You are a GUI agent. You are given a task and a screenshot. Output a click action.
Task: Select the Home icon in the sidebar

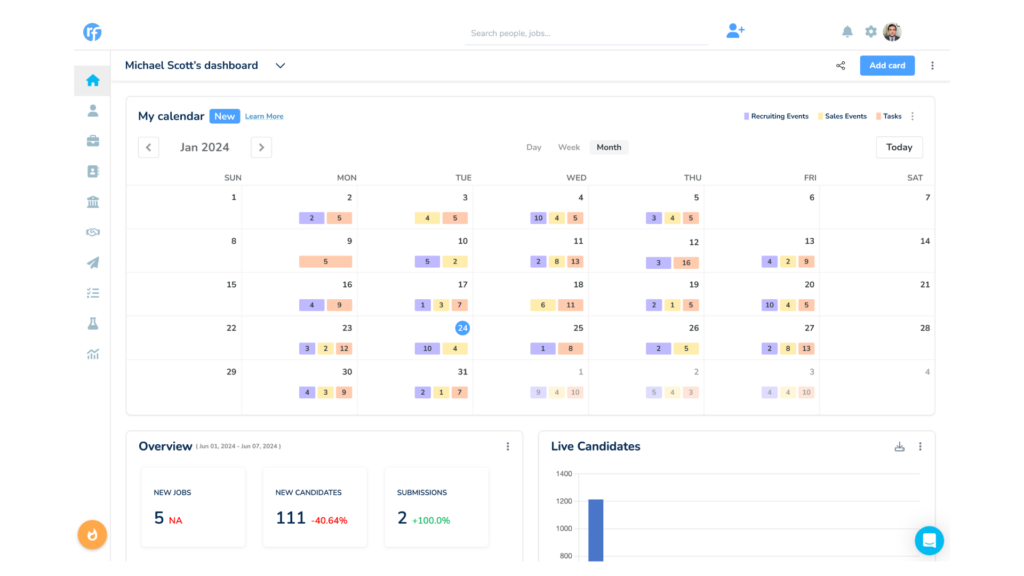(x=92, y=80)
